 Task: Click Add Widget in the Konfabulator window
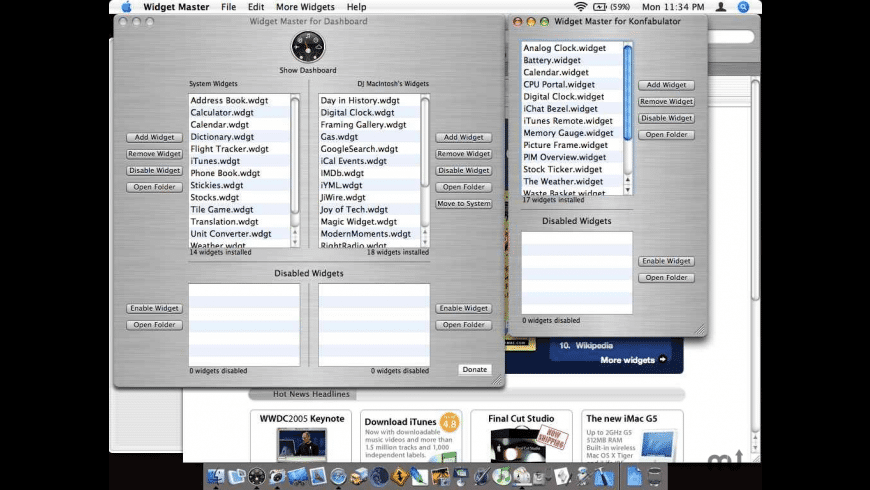click(666, 85)
